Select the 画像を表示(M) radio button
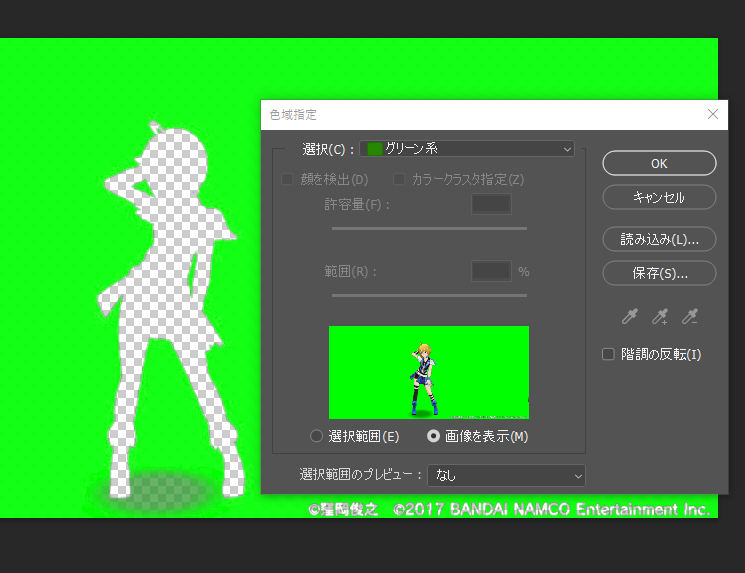The height and width of the screenshot is (573, 745). coord(433,436)
